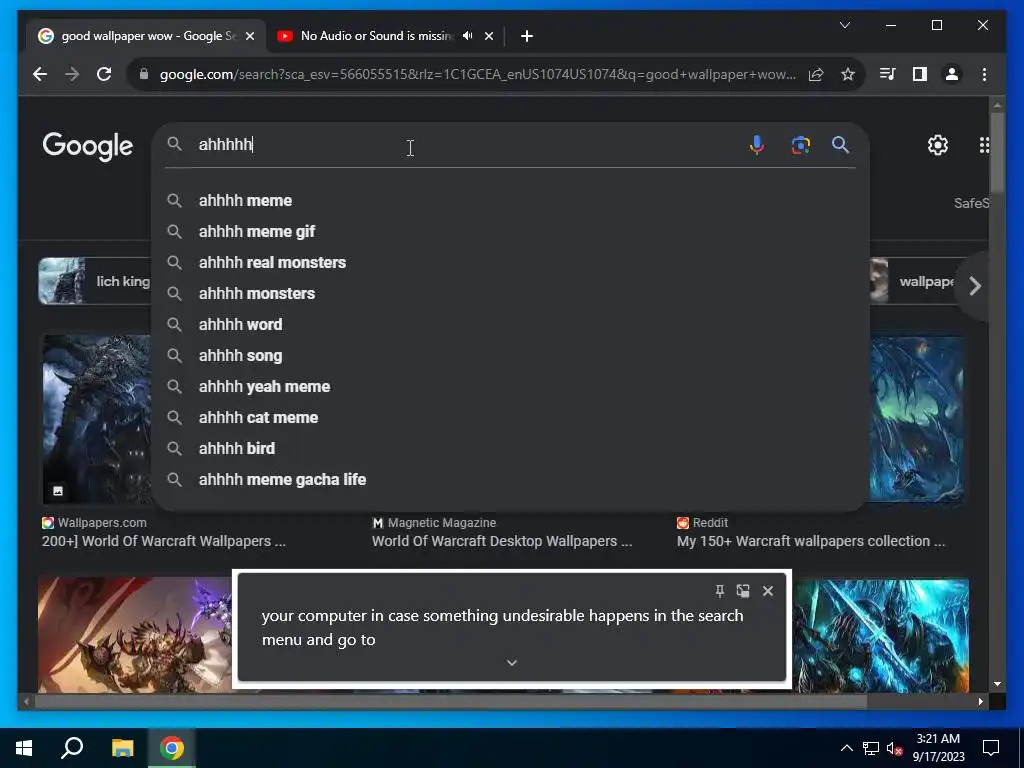Expand the live caption box chevron
Screen dimensions: 1024x768
[512, 663]
